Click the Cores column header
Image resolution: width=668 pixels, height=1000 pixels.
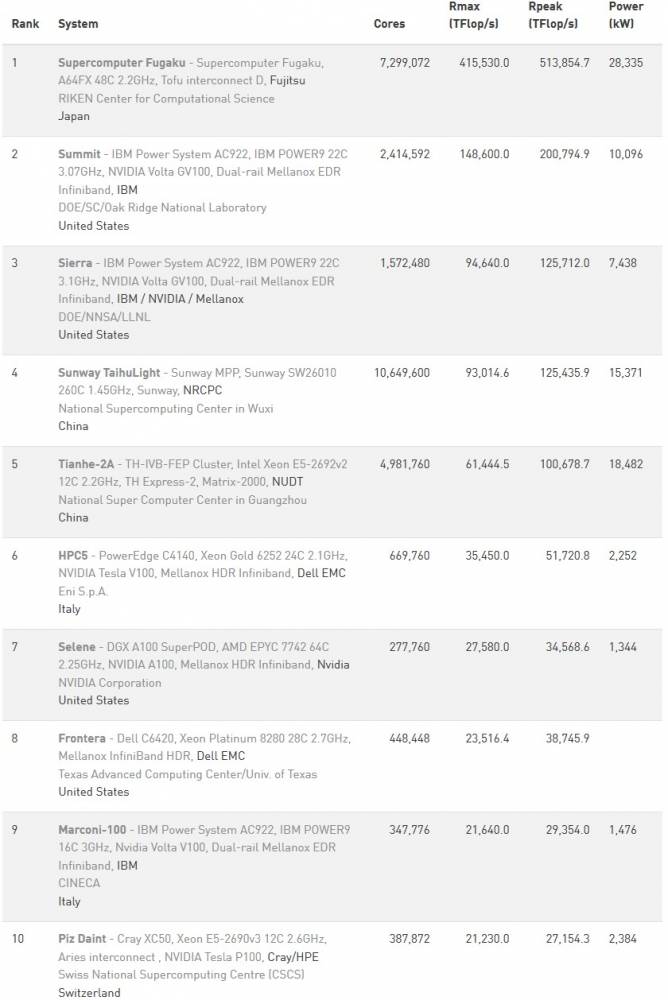pos(389,24)
